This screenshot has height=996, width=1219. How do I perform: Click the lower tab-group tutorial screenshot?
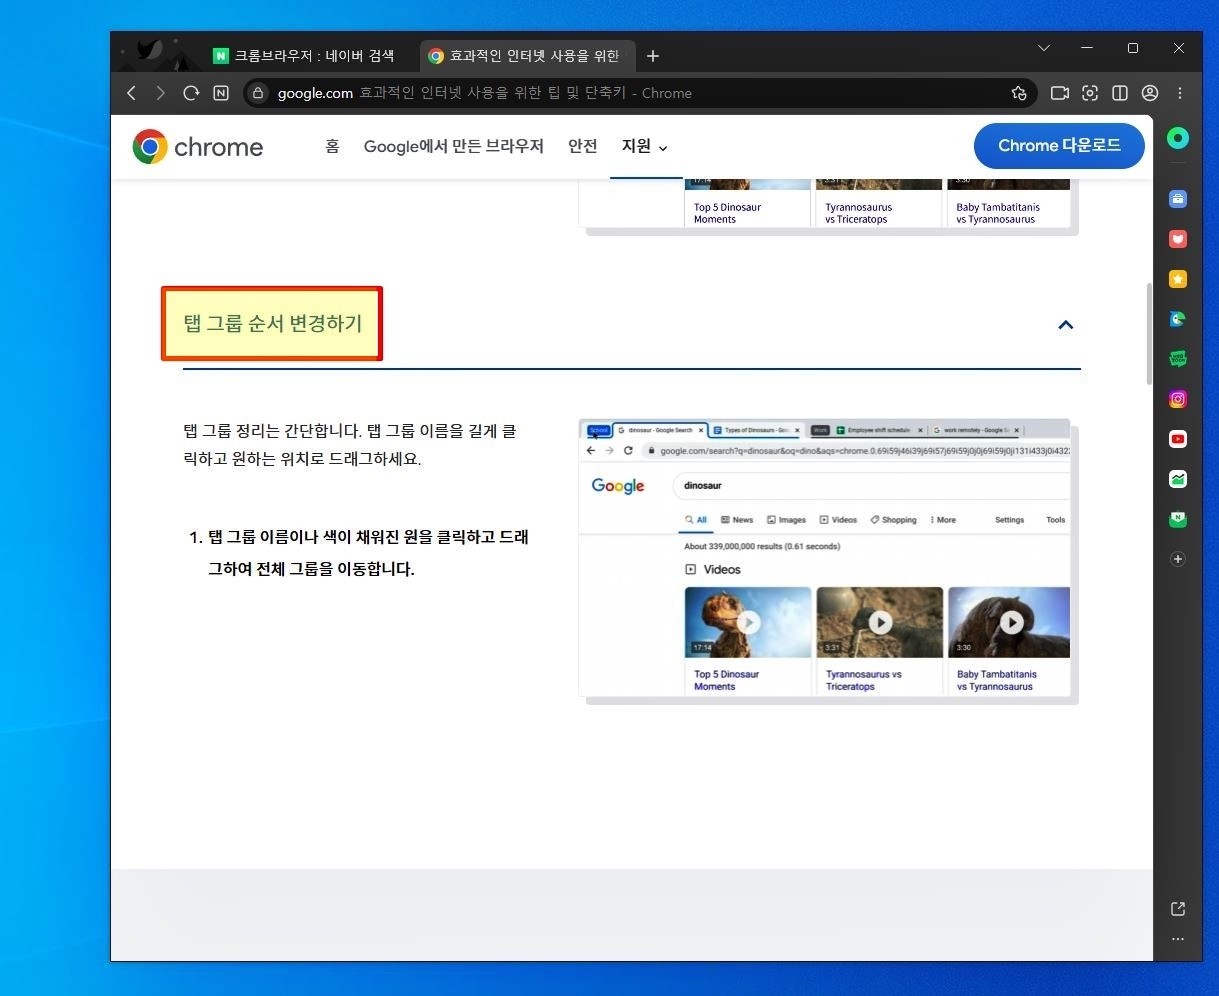click(x=825, y=559)
